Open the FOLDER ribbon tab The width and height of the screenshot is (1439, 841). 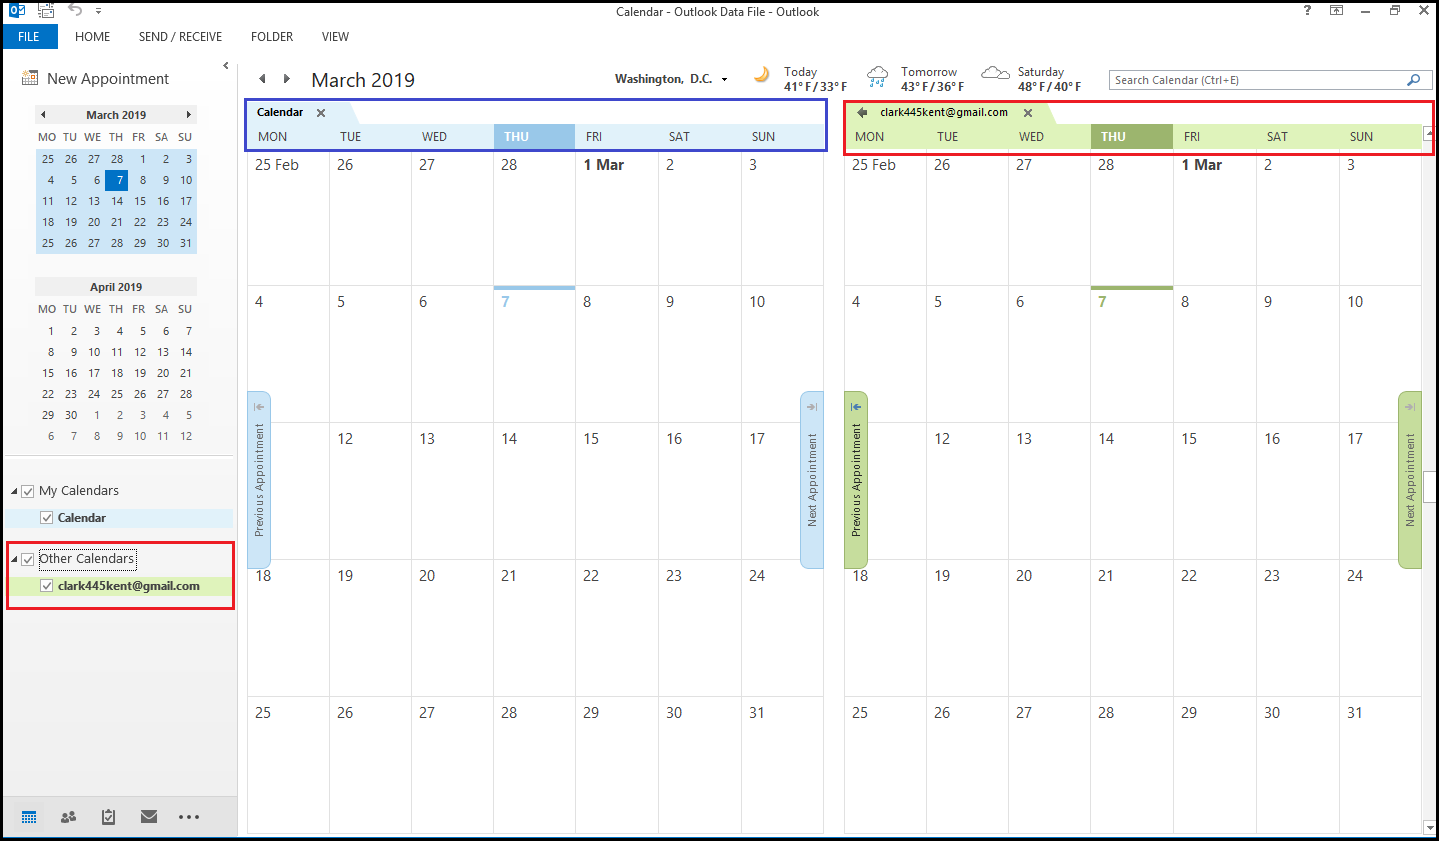[x=272, y=37]
